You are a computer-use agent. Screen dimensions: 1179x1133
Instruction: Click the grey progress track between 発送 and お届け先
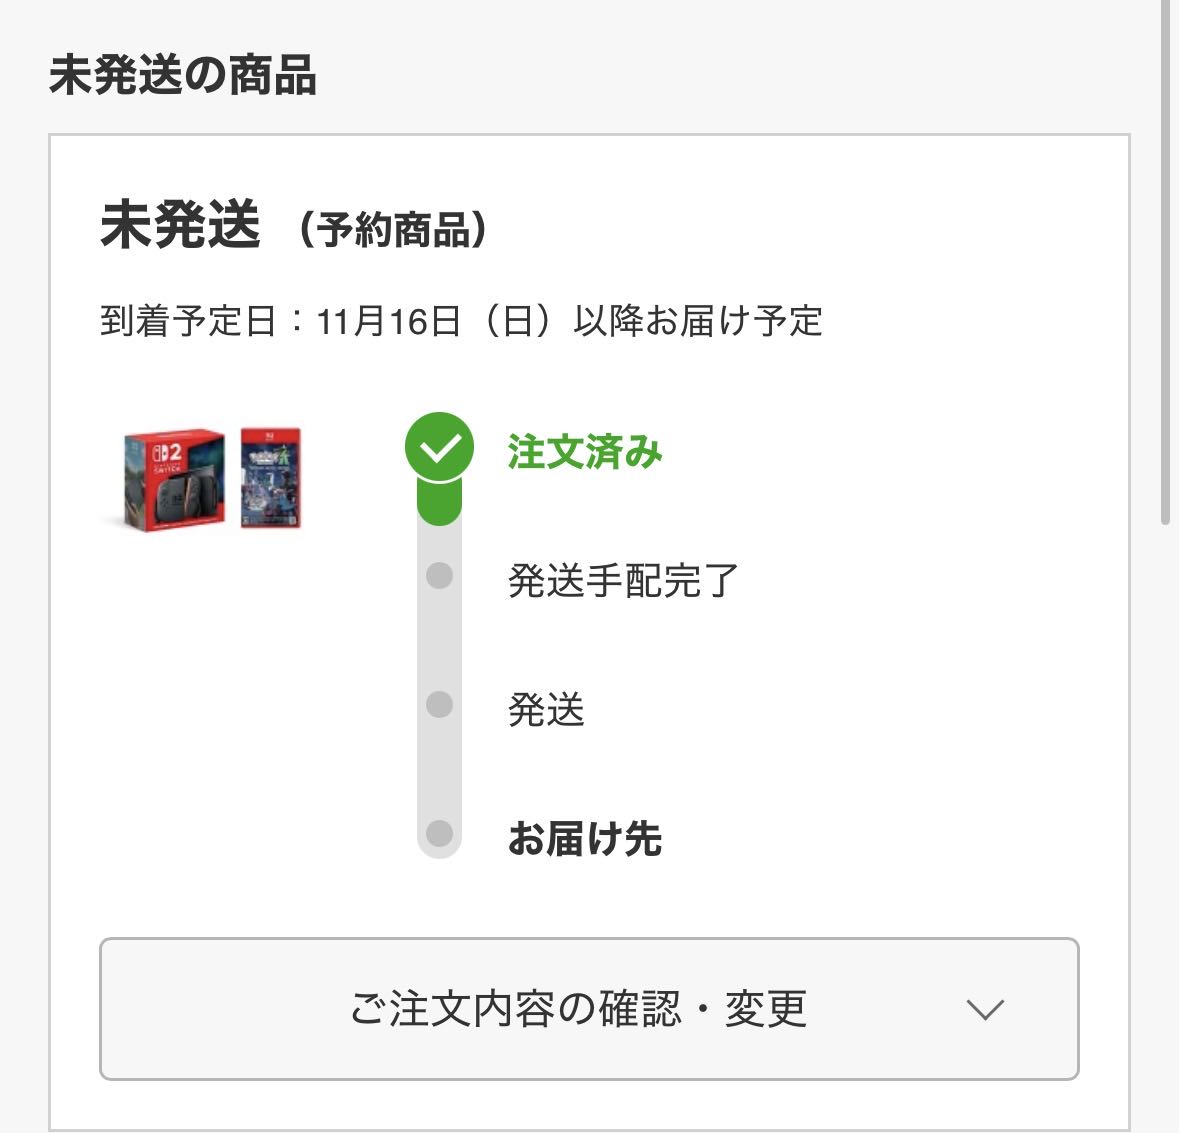439,769
